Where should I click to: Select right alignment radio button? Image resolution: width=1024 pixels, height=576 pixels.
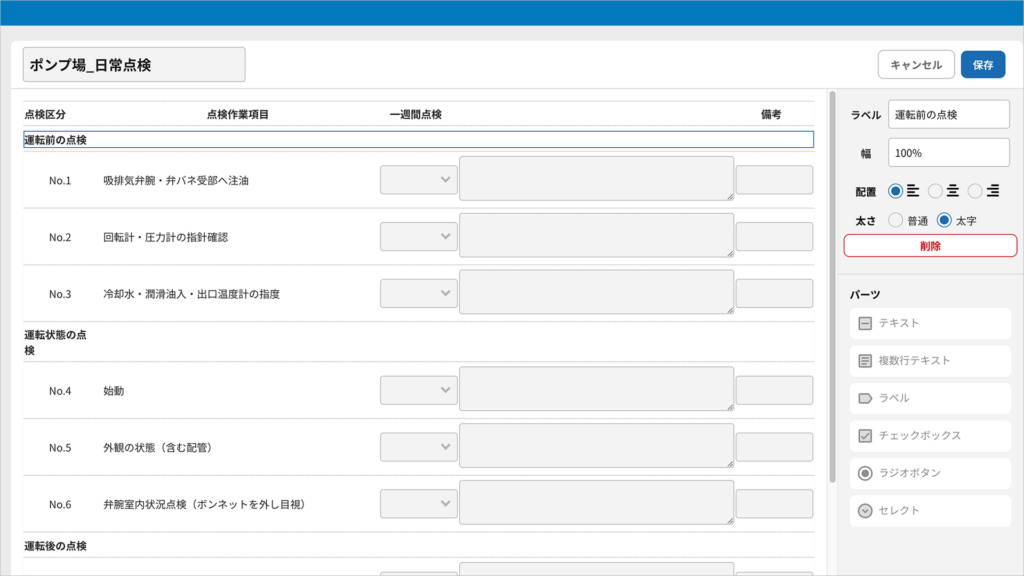click(x=975, y=191)
